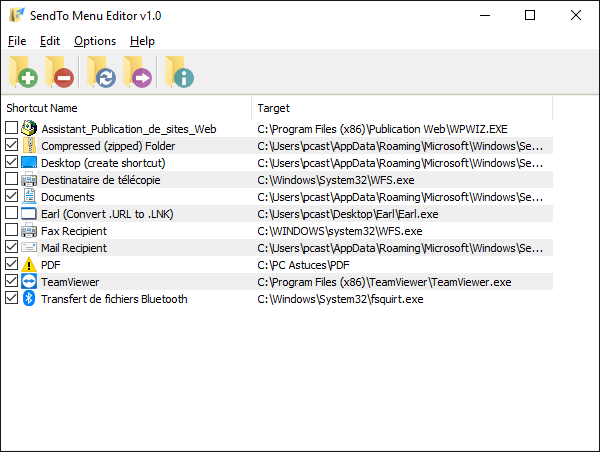600x452 pixels.
Task: Click the add shortcut folder icon with green plus
Action: tap(23, 72)
